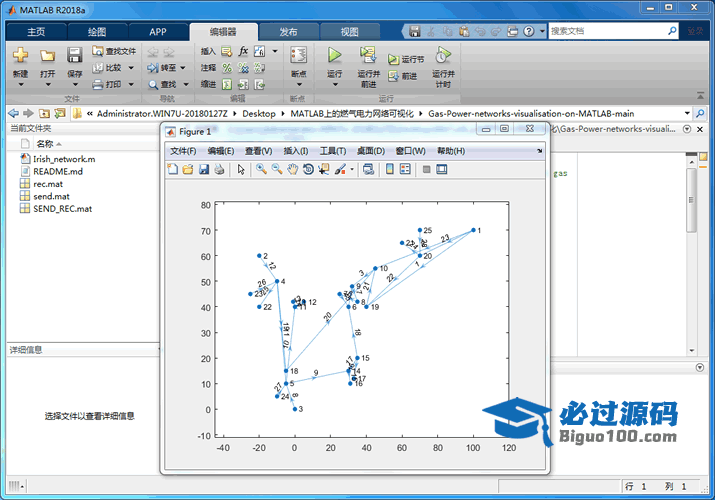The image size is (715, 500).
Task: Select the Zoom In tool in Figure 1
Action: (261, 170)
